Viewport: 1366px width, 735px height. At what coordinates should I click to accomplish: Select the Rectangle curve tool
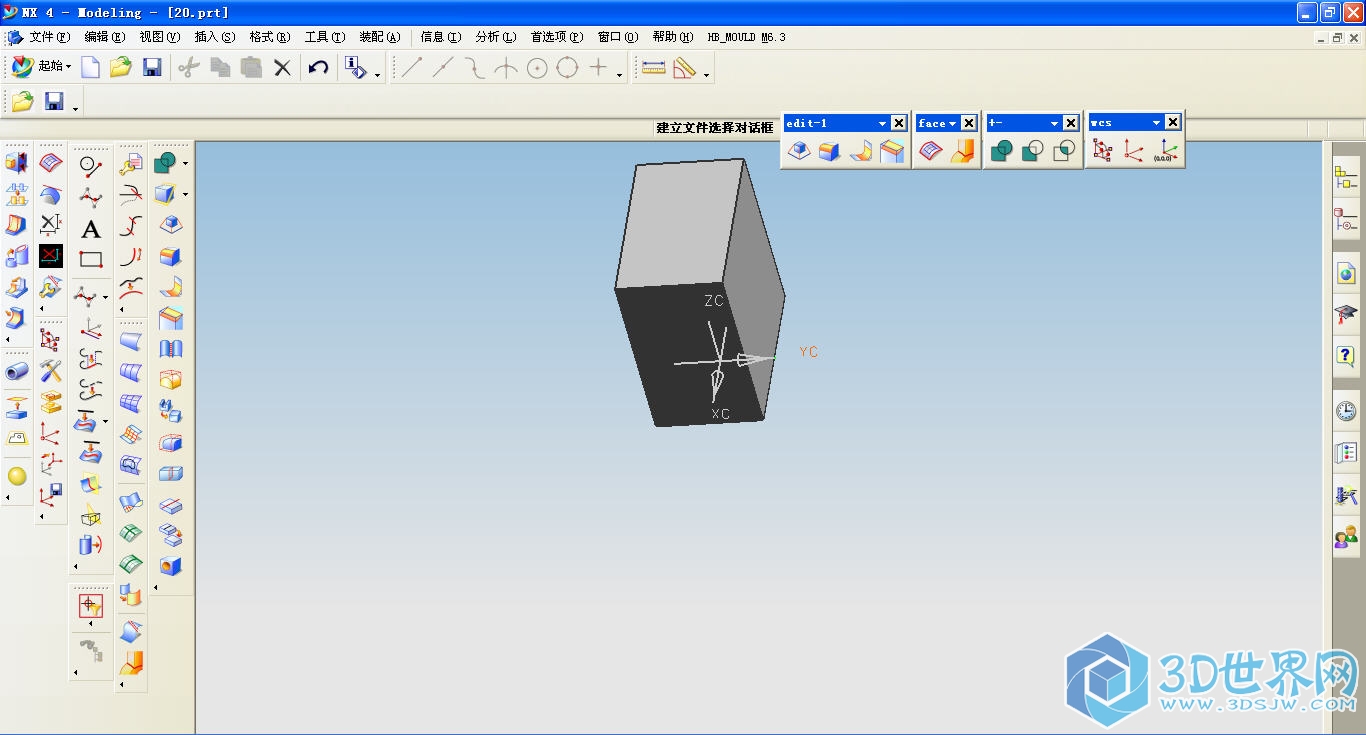91,259
